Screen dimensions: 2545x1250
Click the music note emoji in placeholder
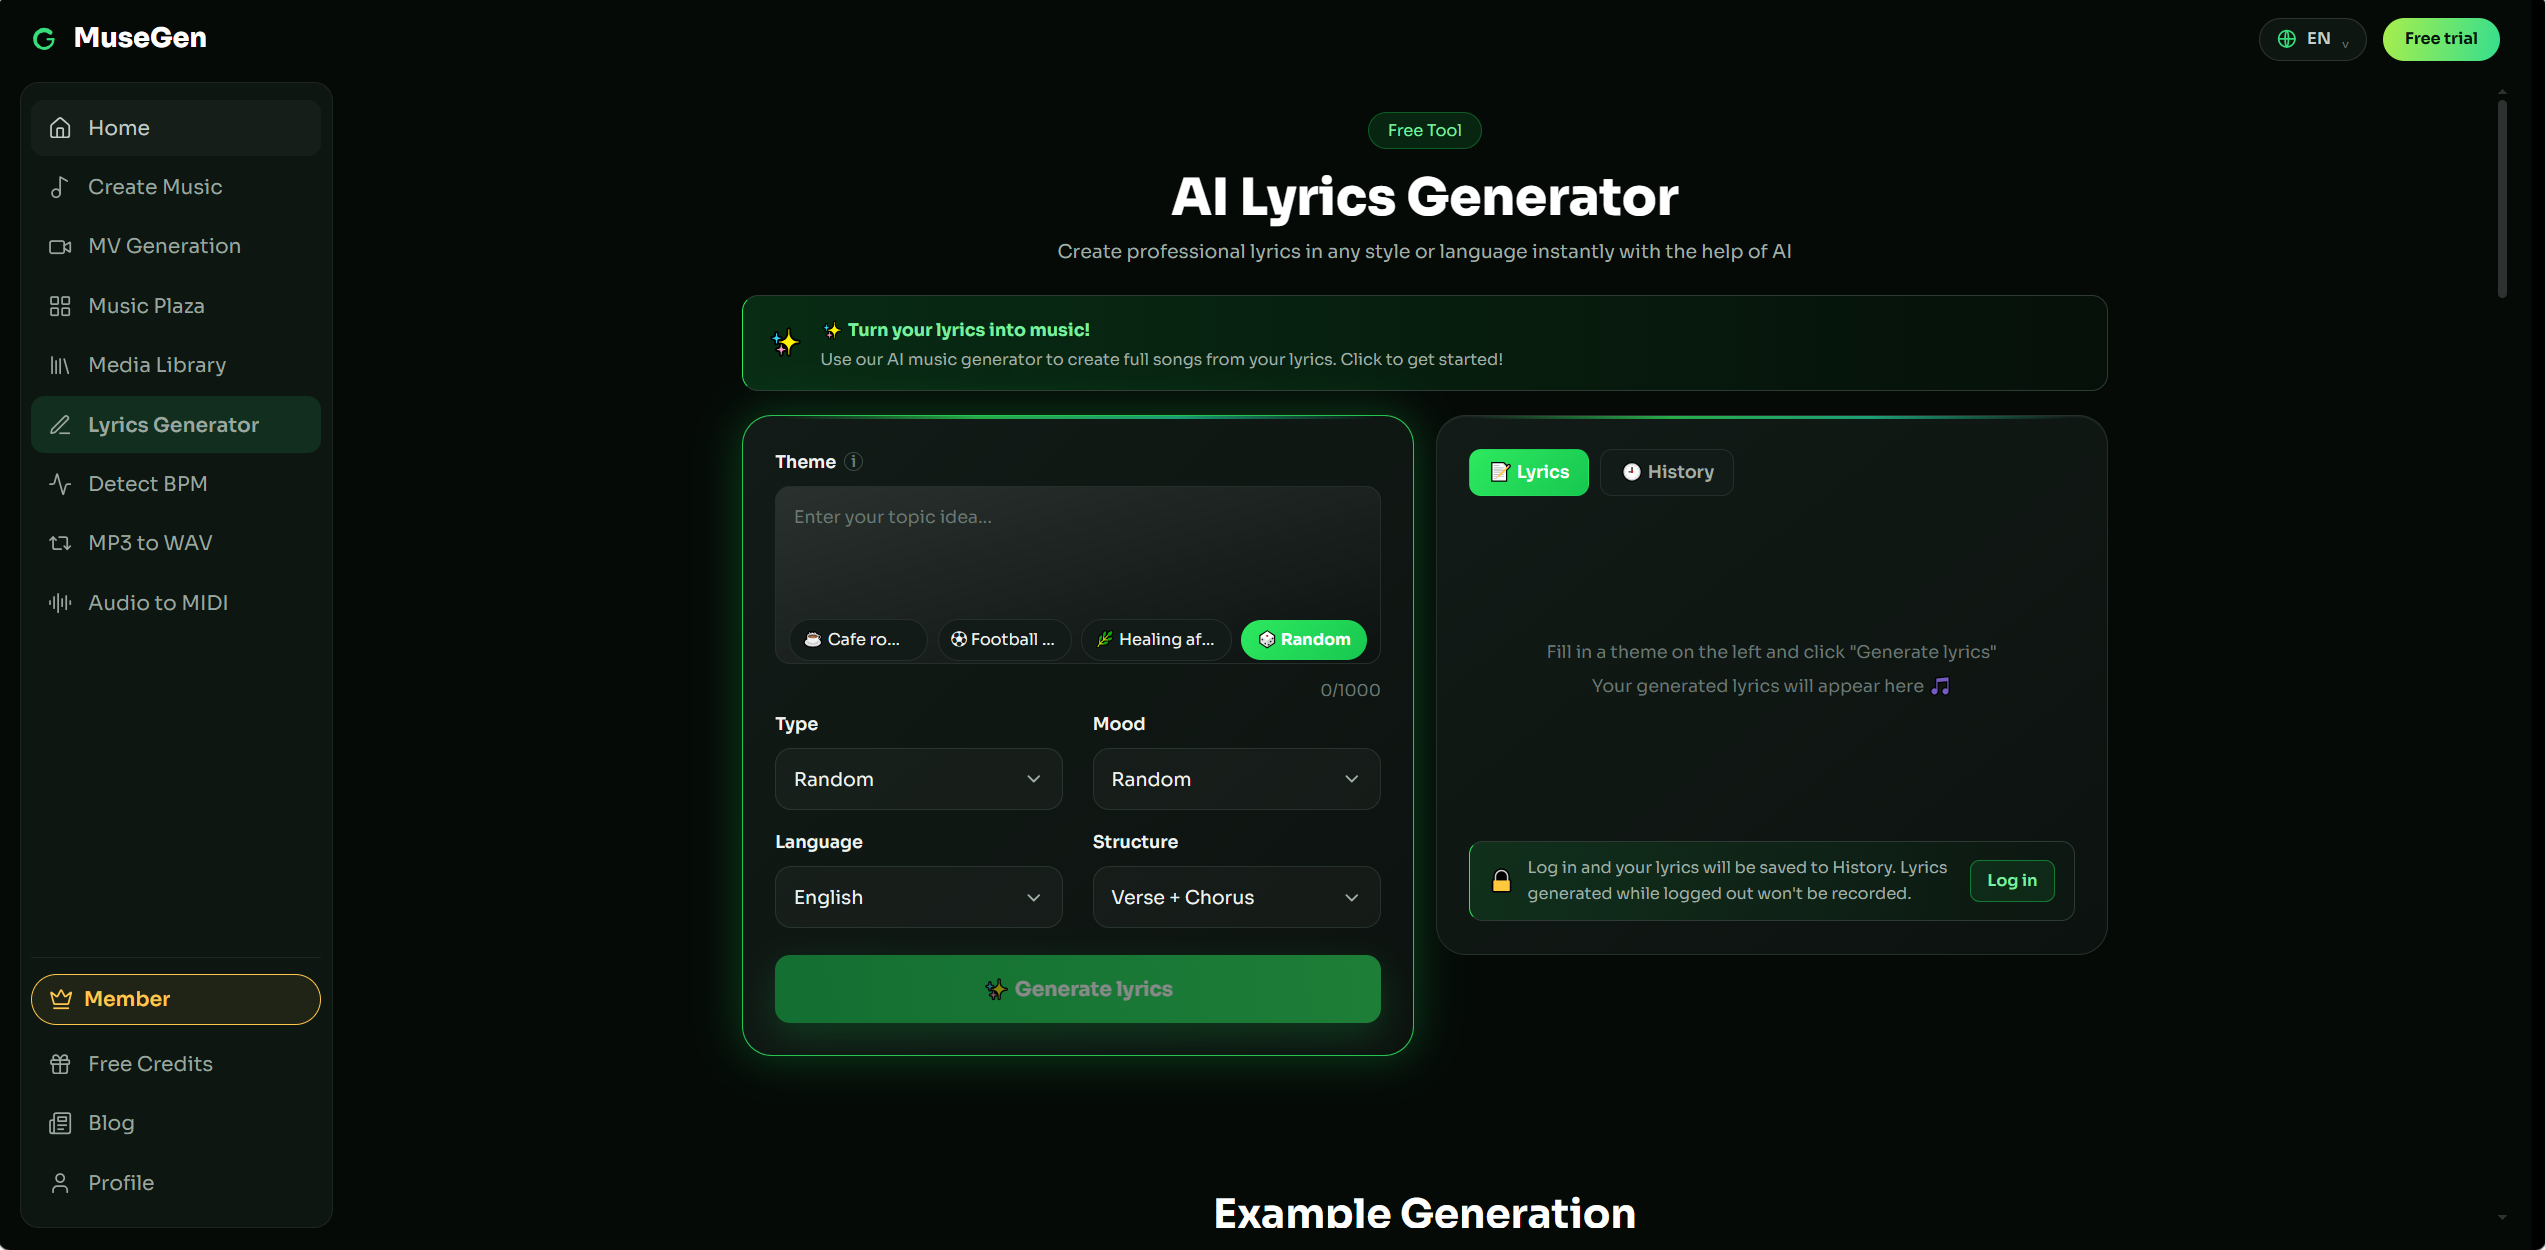click(1940, 686)
